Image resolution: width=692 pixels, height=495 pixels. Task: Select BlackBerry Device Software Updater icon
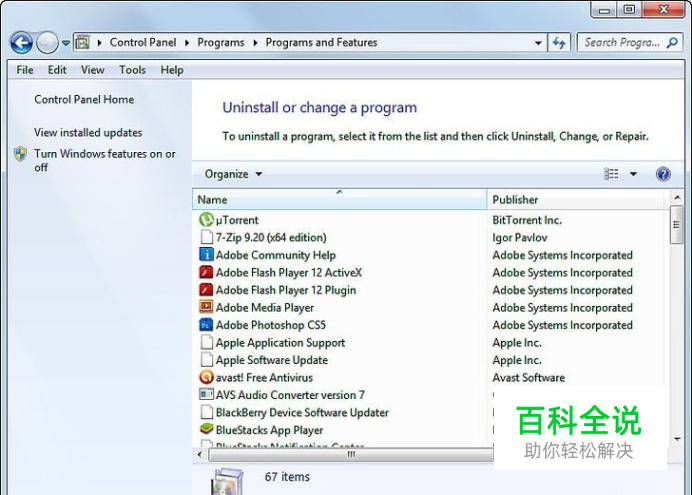tap(207, 412)
